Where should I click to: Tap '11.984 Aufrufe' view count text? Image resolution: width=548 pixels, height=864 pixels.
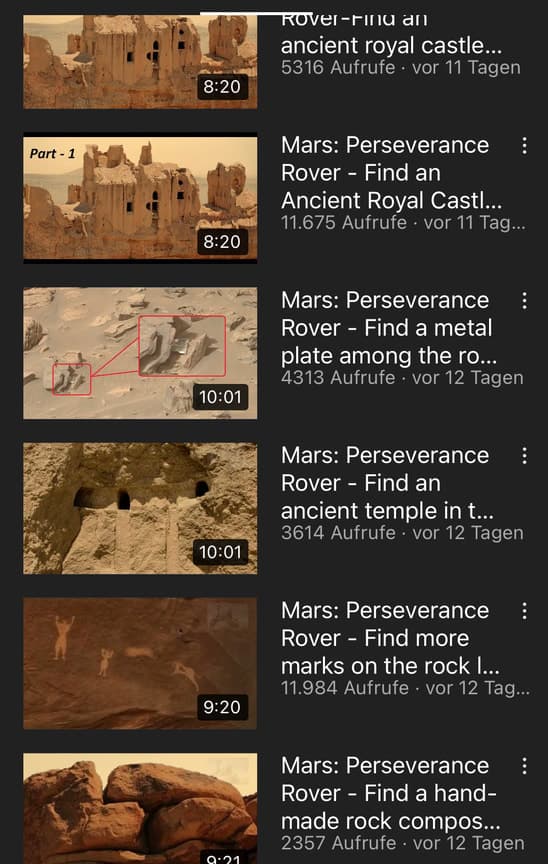click(345, 688)
